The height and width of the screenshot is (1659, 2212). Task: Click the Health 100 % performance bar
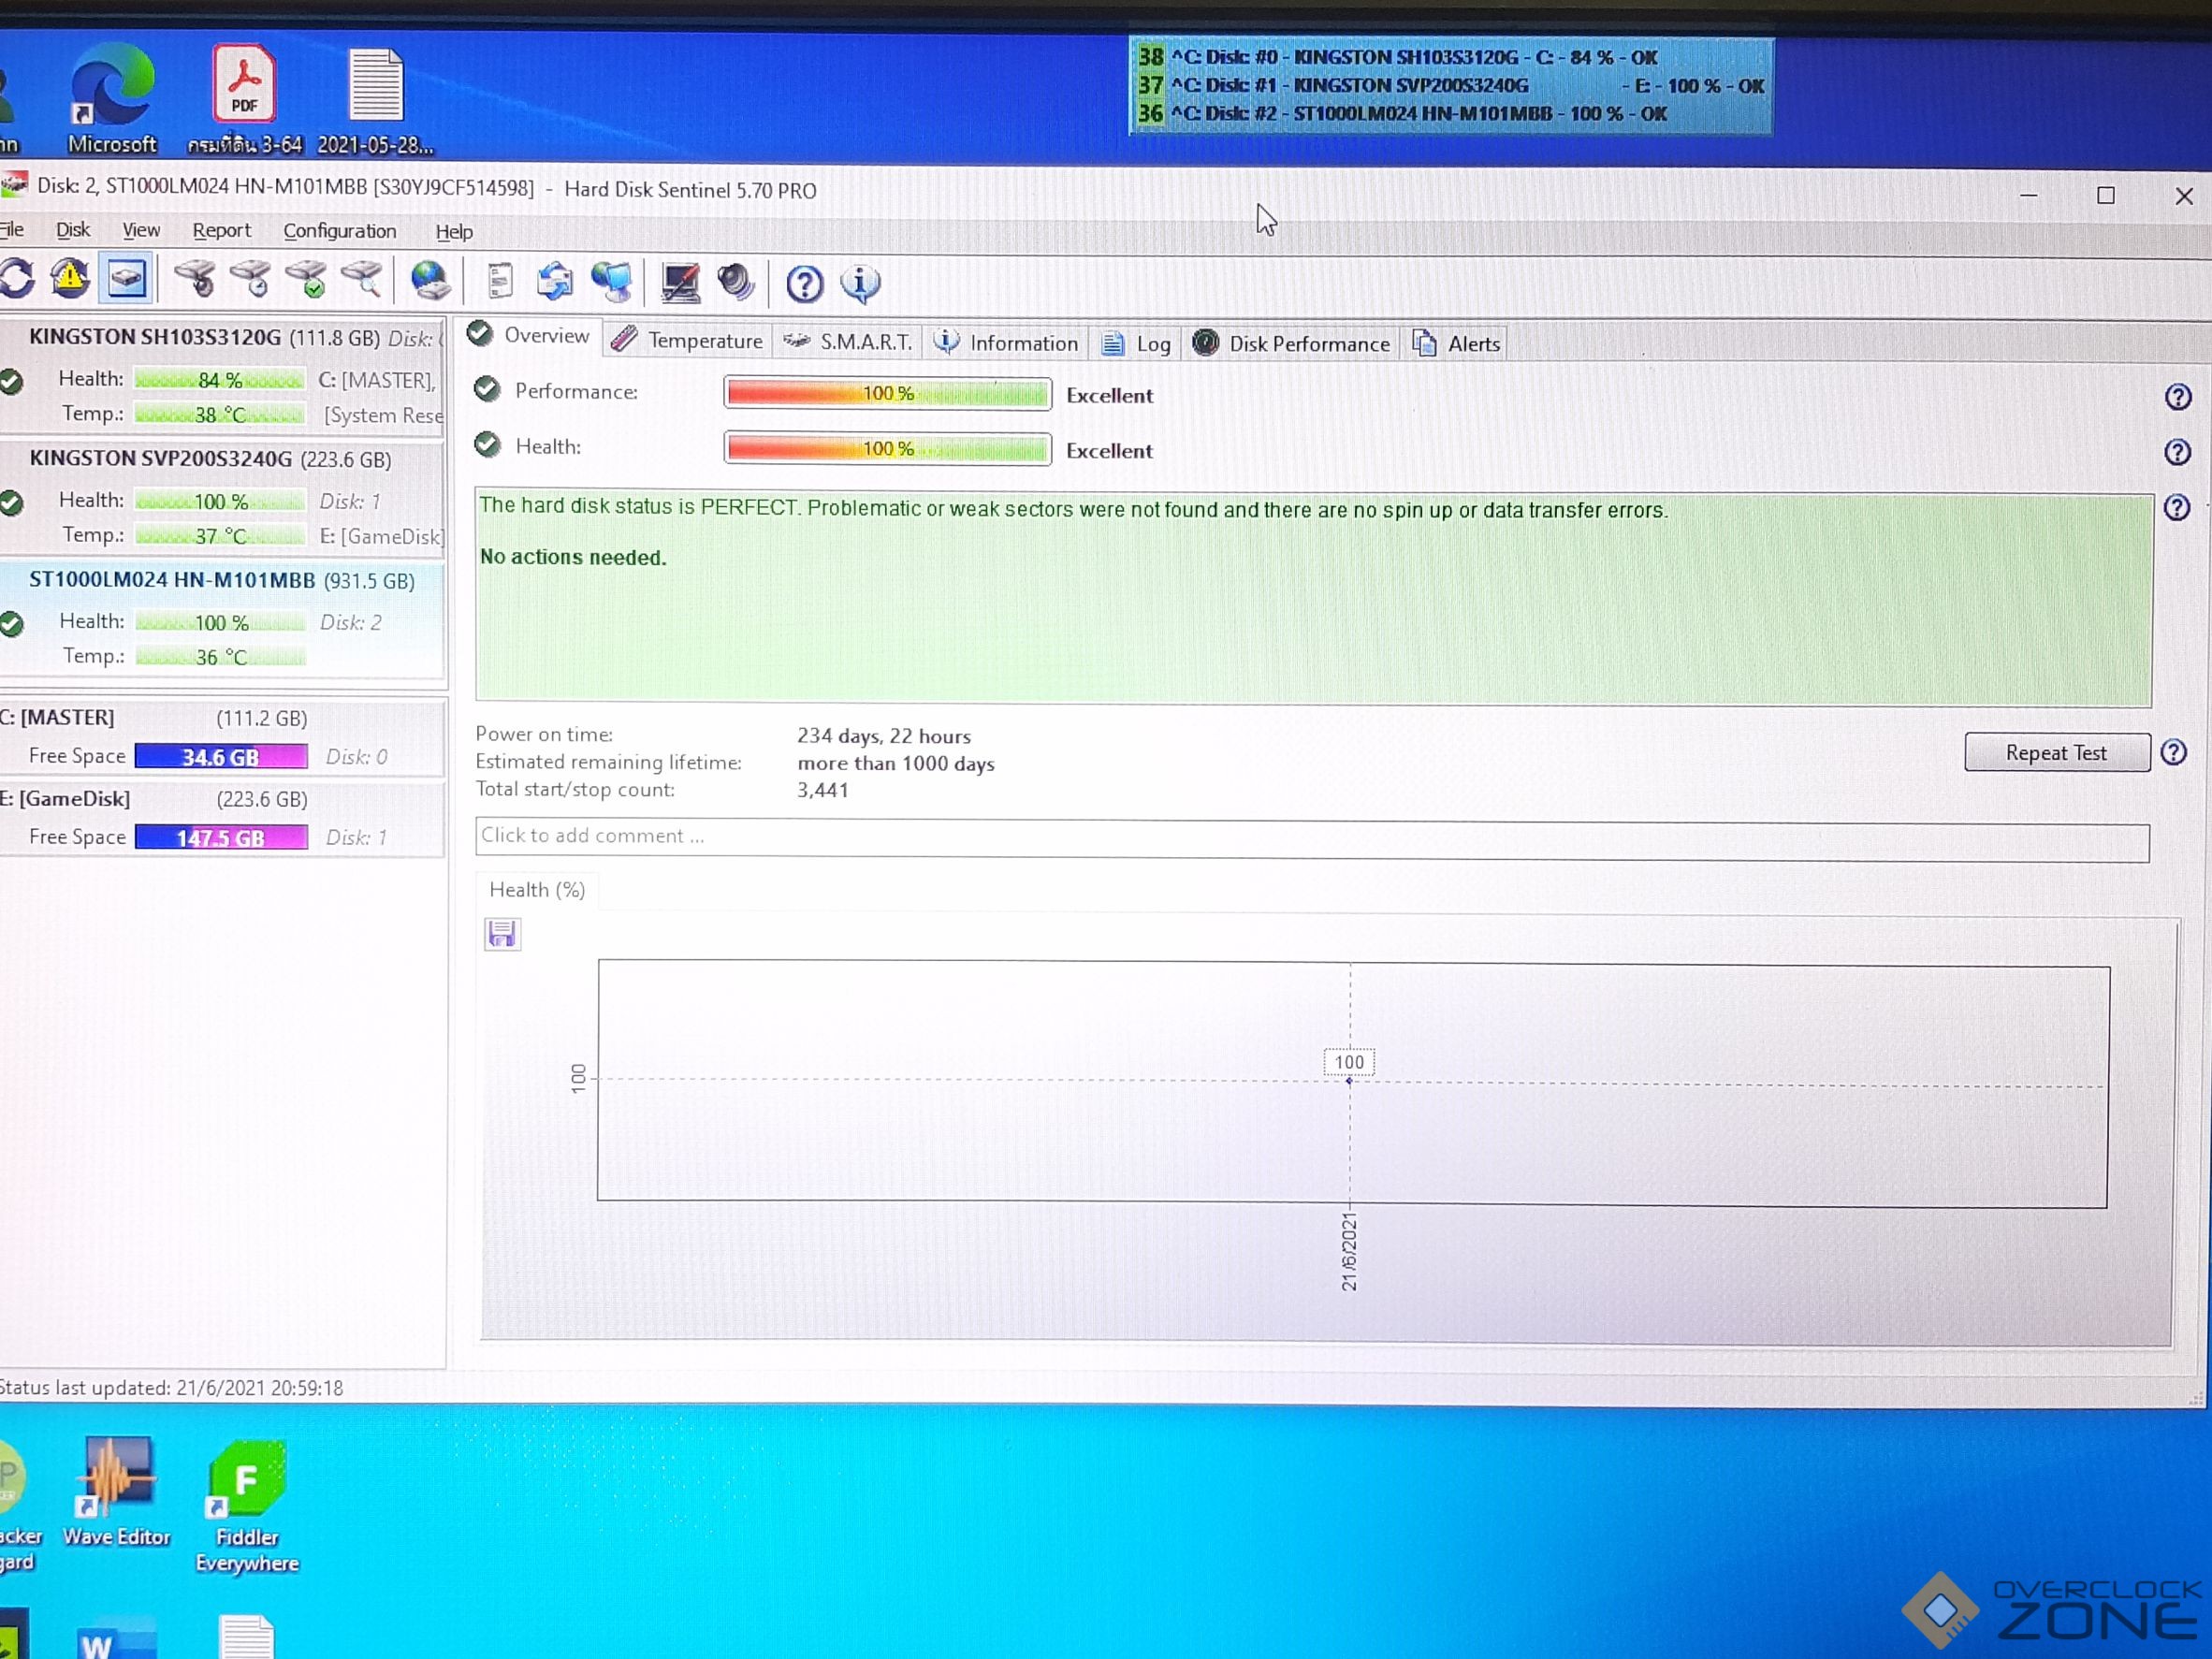click(887, 449)
